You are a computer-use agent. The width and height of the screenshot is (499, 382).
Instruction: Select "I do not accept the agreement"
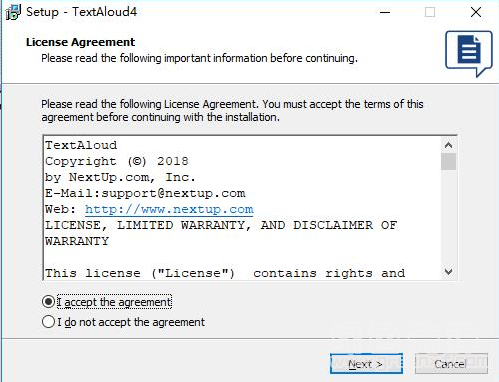(x=123, y=322)
